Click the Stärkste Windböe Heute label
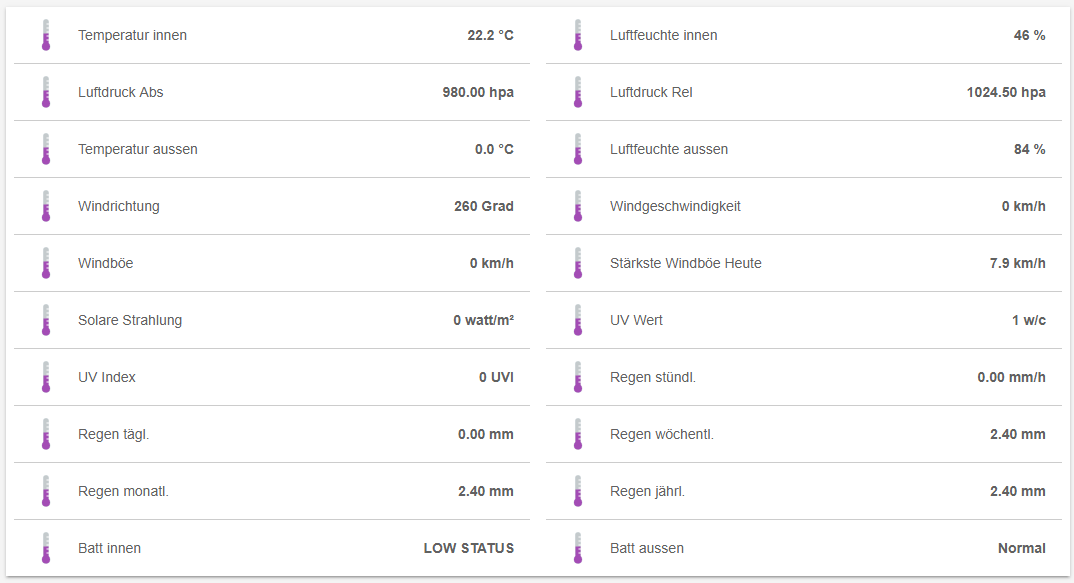This screenshot has width=1074, height=583. coord(686,263)
